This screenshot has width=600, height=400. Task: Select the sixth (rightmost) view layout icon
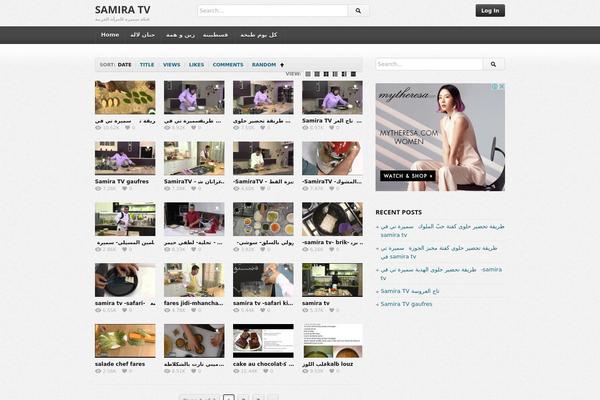[353, 74]
